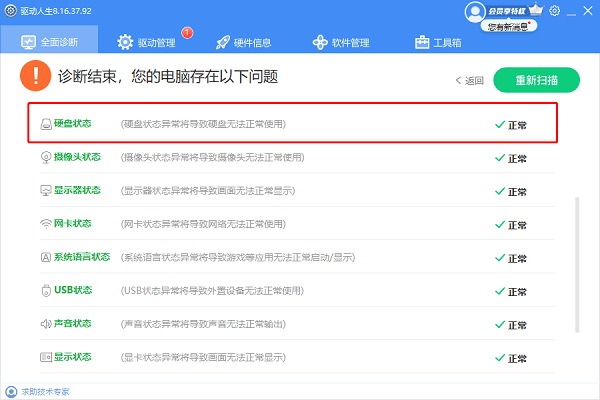The width and height of the screenshot is (600, 400).
Task: Go back with the 返回 link
Action: 470,79
